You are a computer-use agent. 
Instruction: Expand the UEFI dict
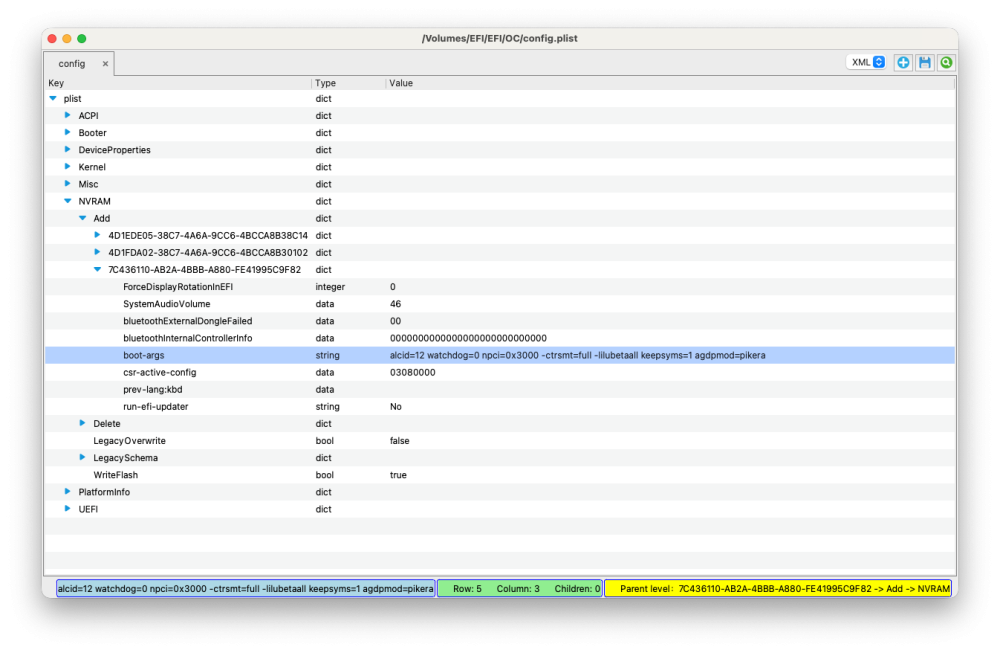[68, 509]
